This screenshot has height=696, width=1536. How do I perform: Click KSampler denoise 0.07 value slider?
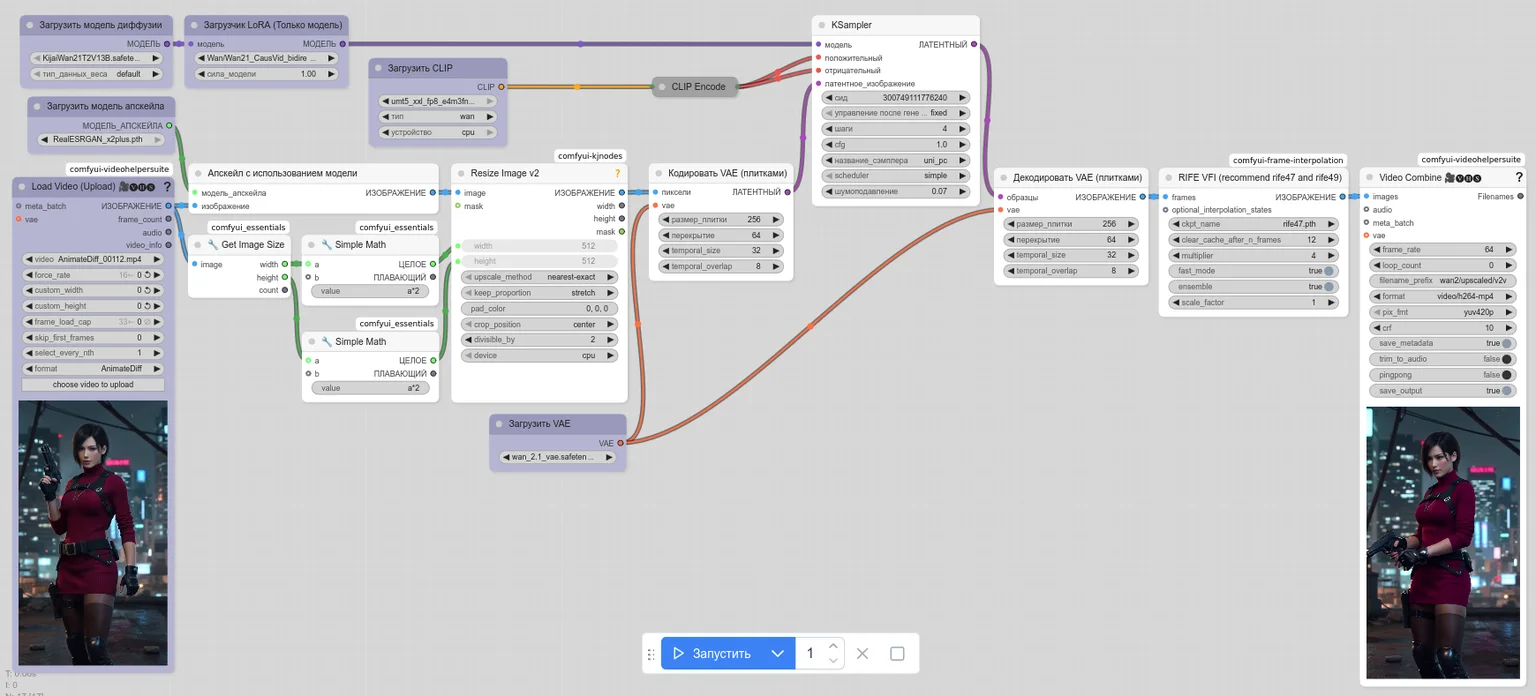pos(895,191)
